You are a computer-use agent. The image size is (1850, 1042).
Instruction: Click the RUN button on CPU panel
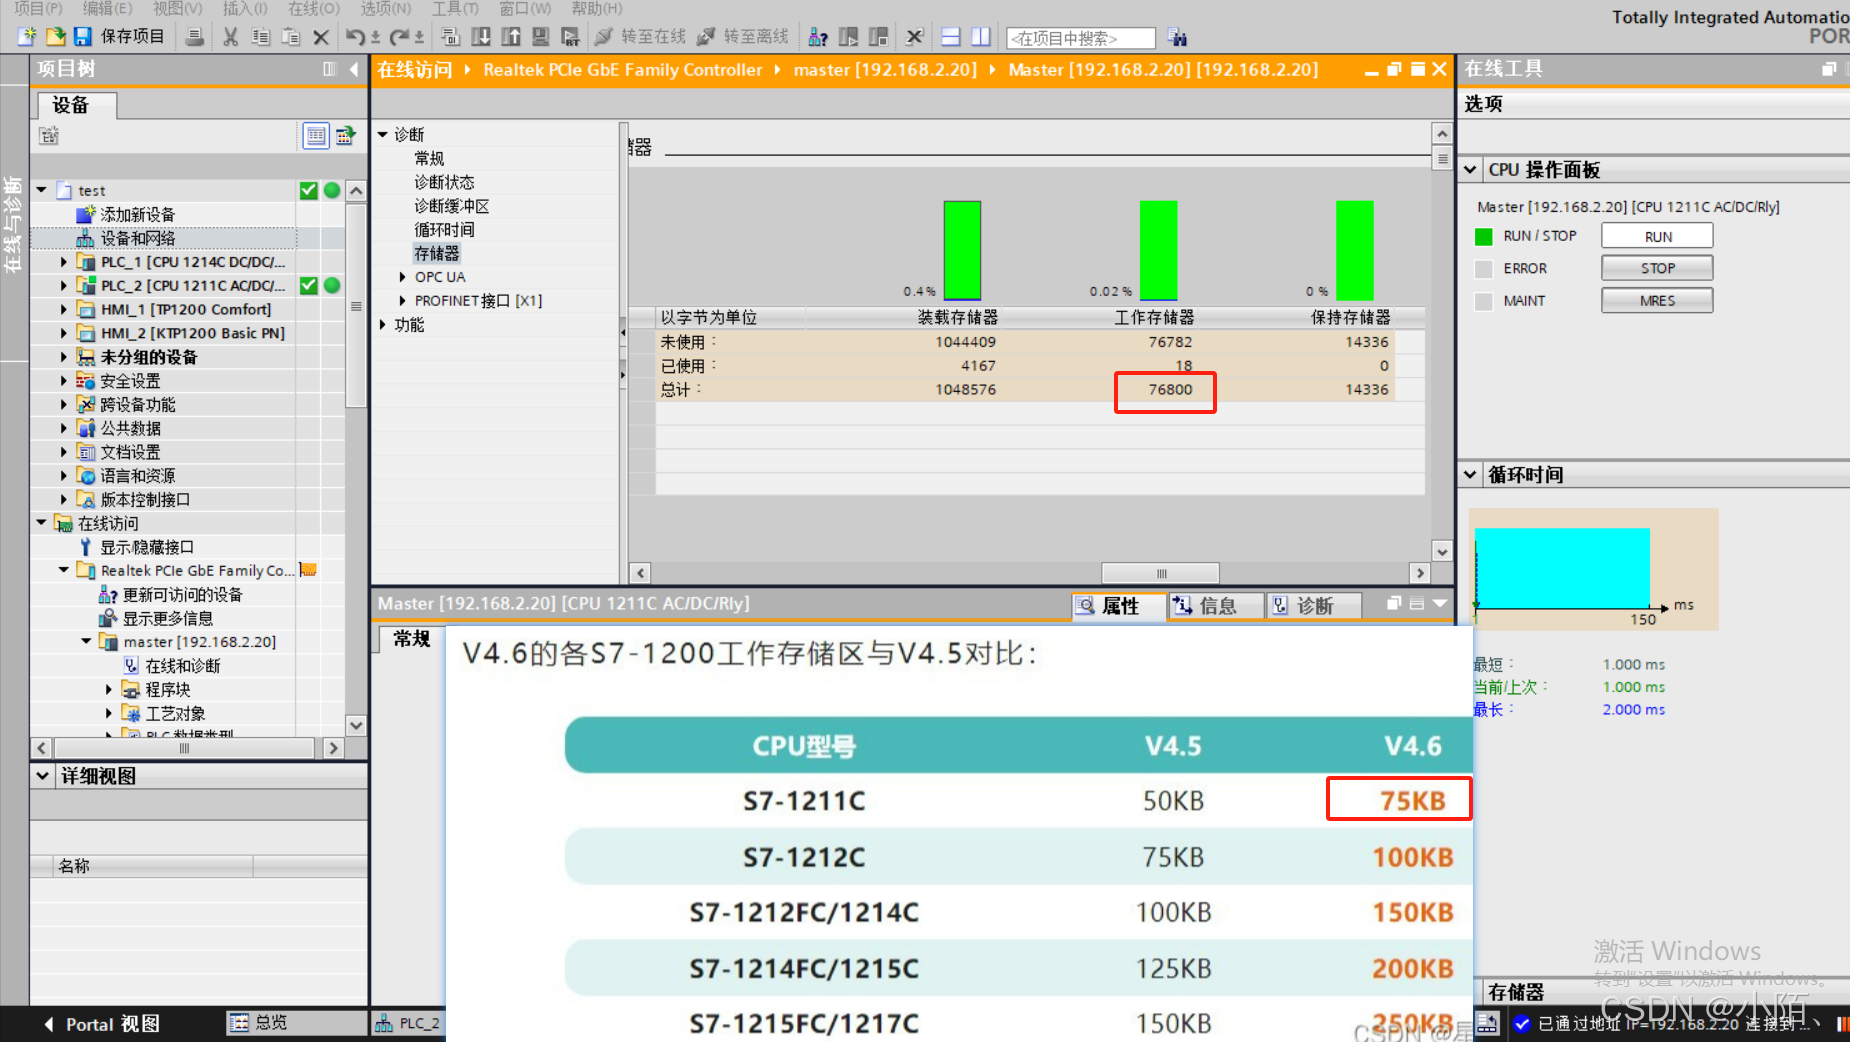click(1657, 236)
